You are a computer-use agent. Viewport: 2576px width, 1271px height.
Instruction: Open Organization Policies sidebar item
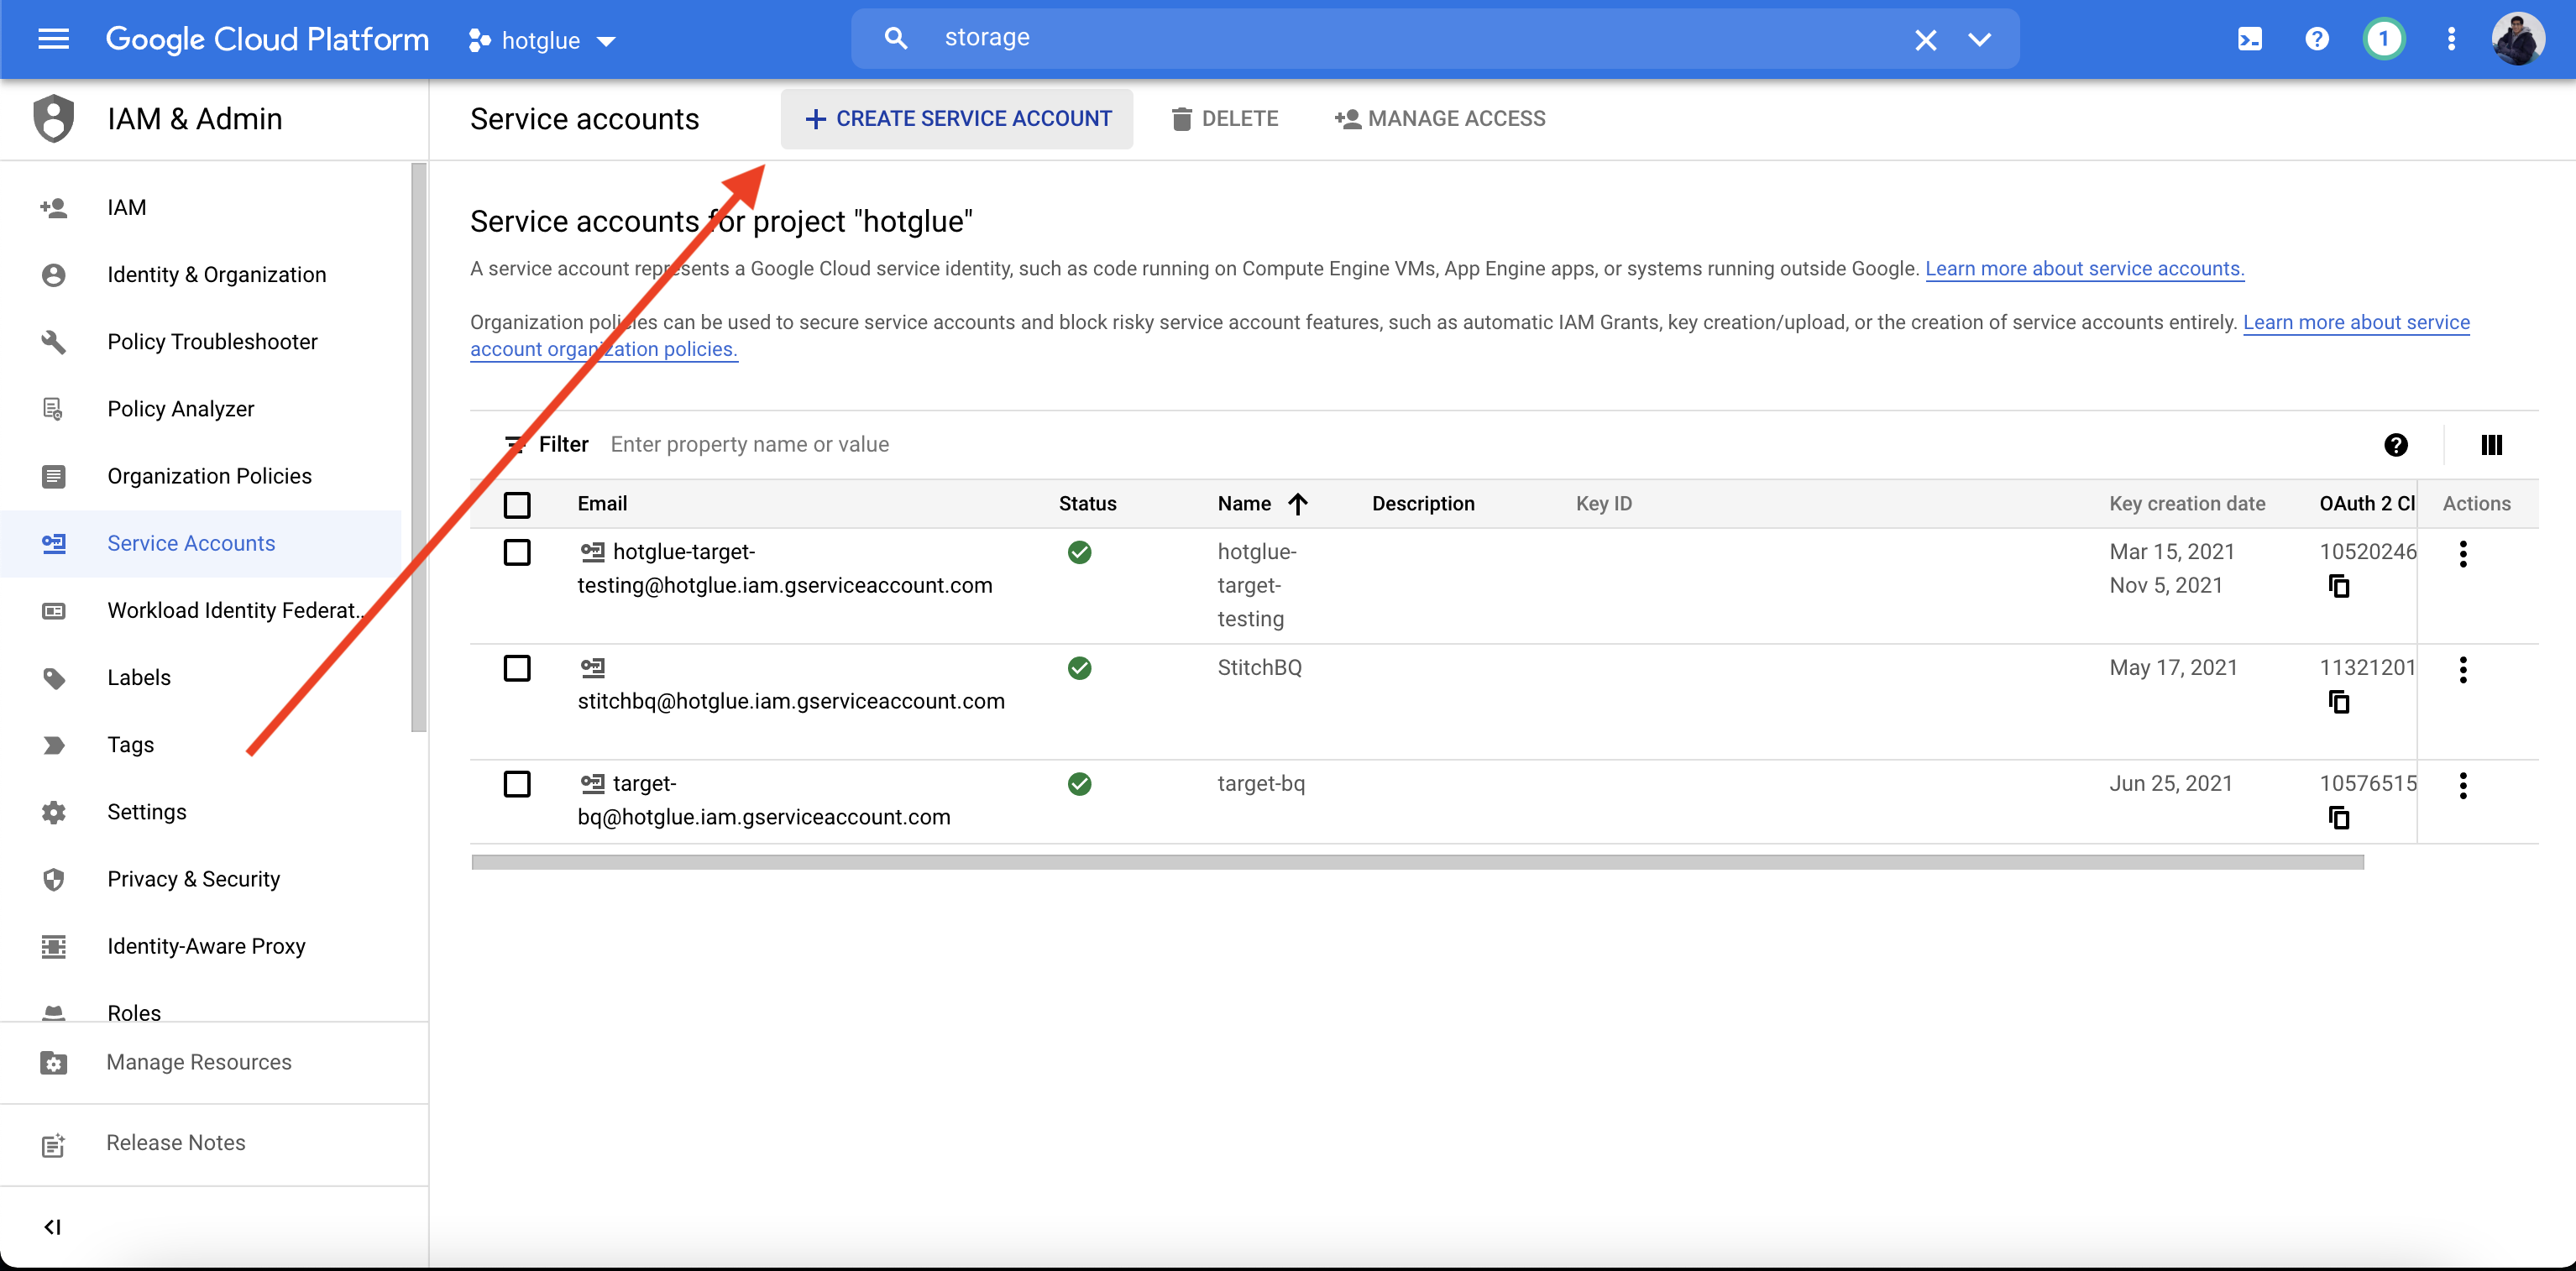209,476
